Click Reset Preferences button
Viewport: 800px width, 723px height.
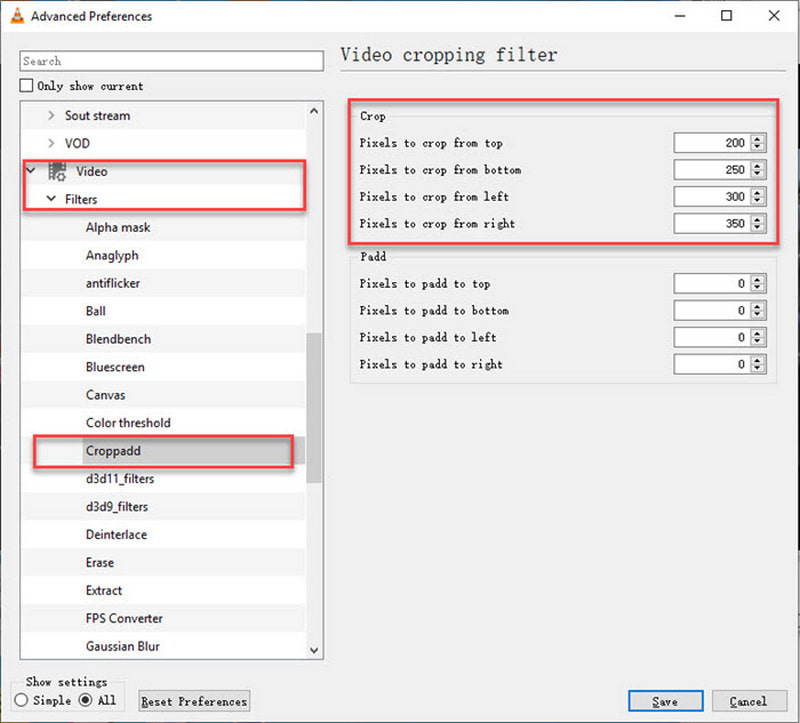pyautogui.click(x=194, y=701)
